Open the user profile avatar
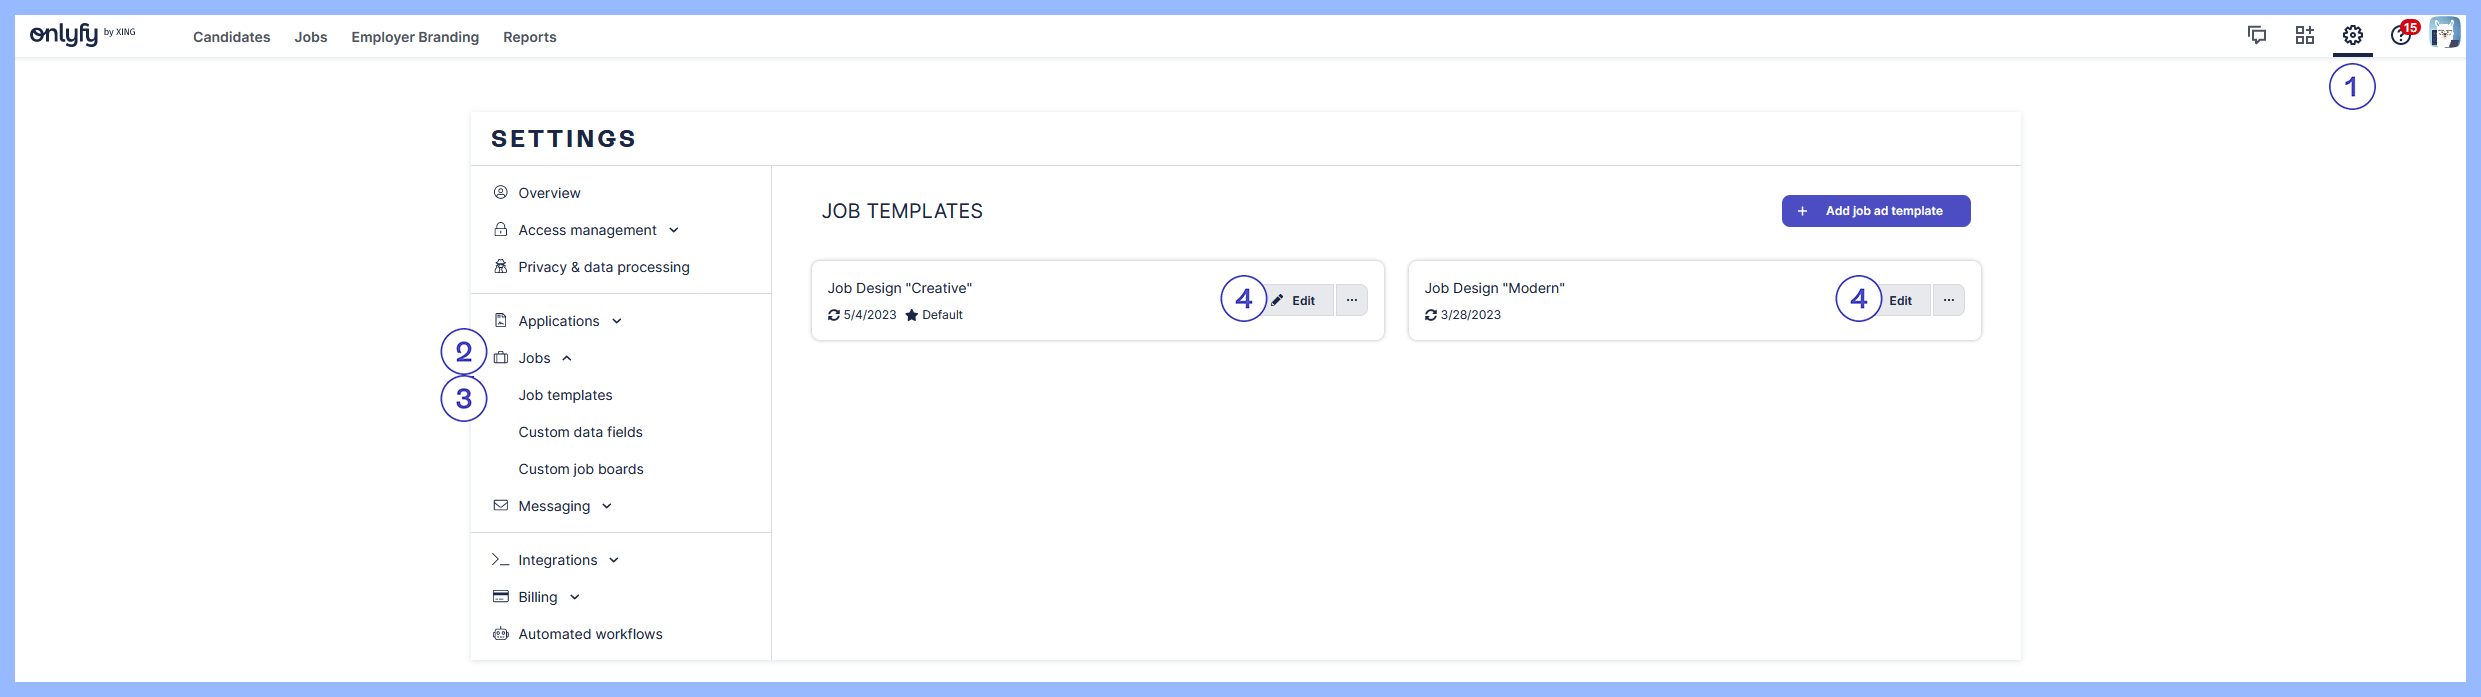2481x697 pixels. 2444,34
